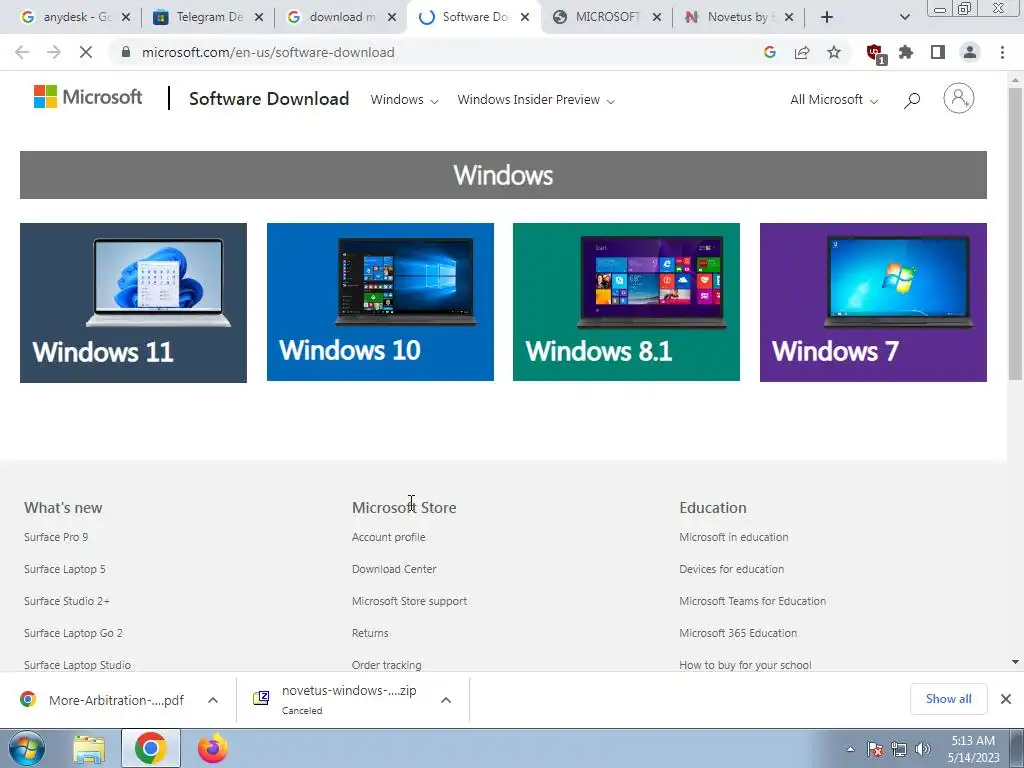
Task: Expand the Windows Insider Preview dropdown
Action: coord(536,100)
